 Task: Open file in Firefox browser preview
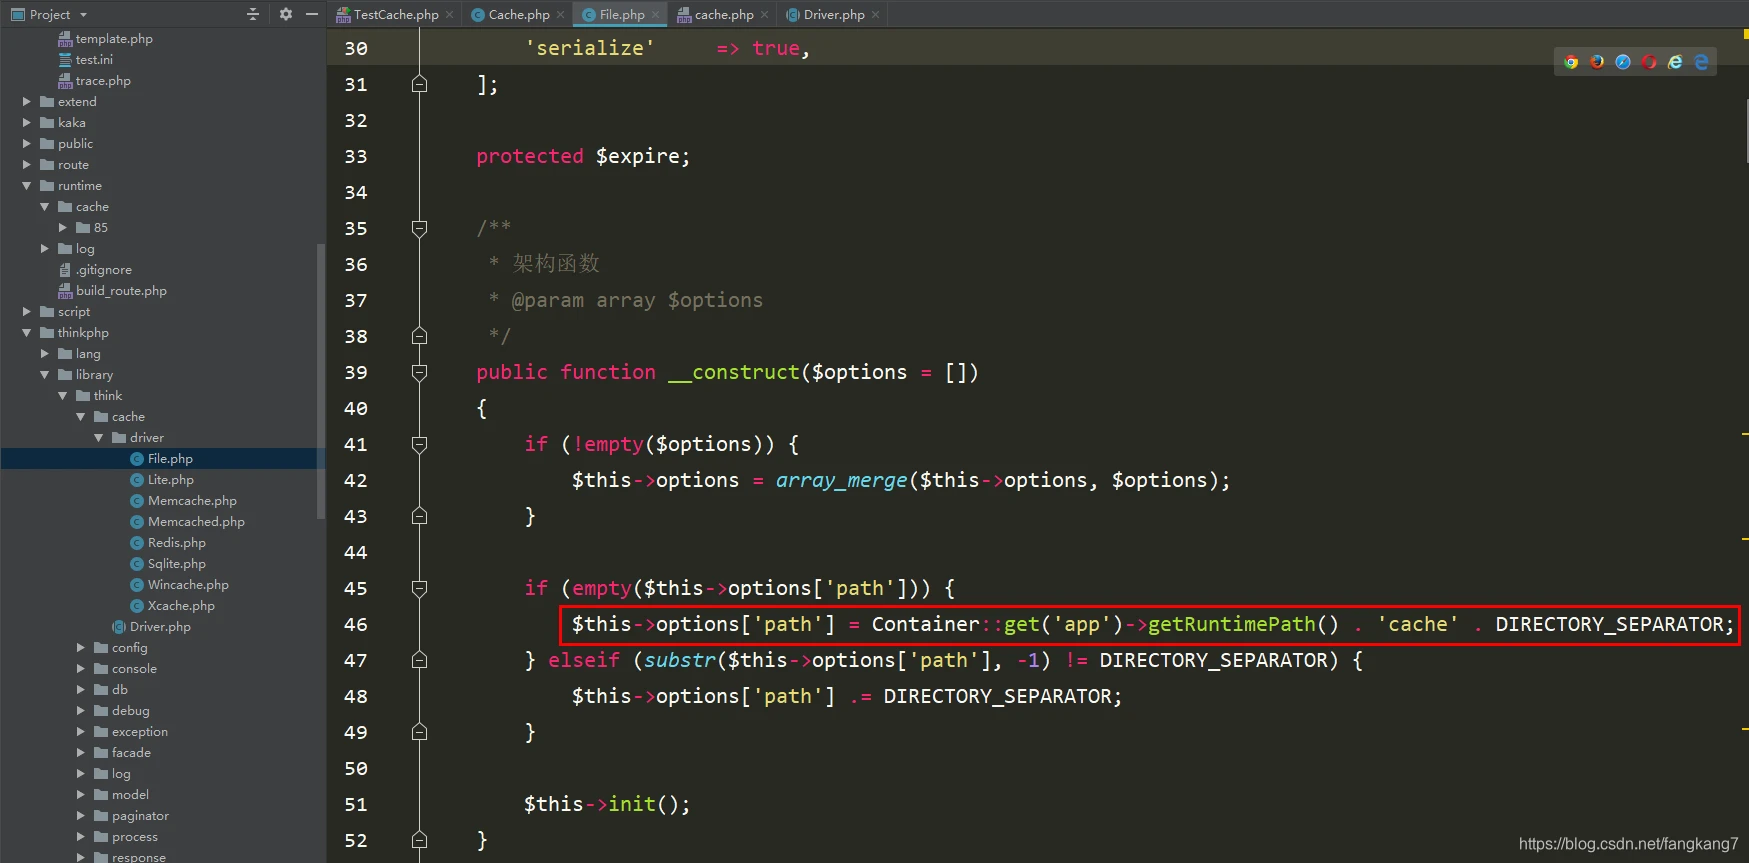[x=1597, y=62]
